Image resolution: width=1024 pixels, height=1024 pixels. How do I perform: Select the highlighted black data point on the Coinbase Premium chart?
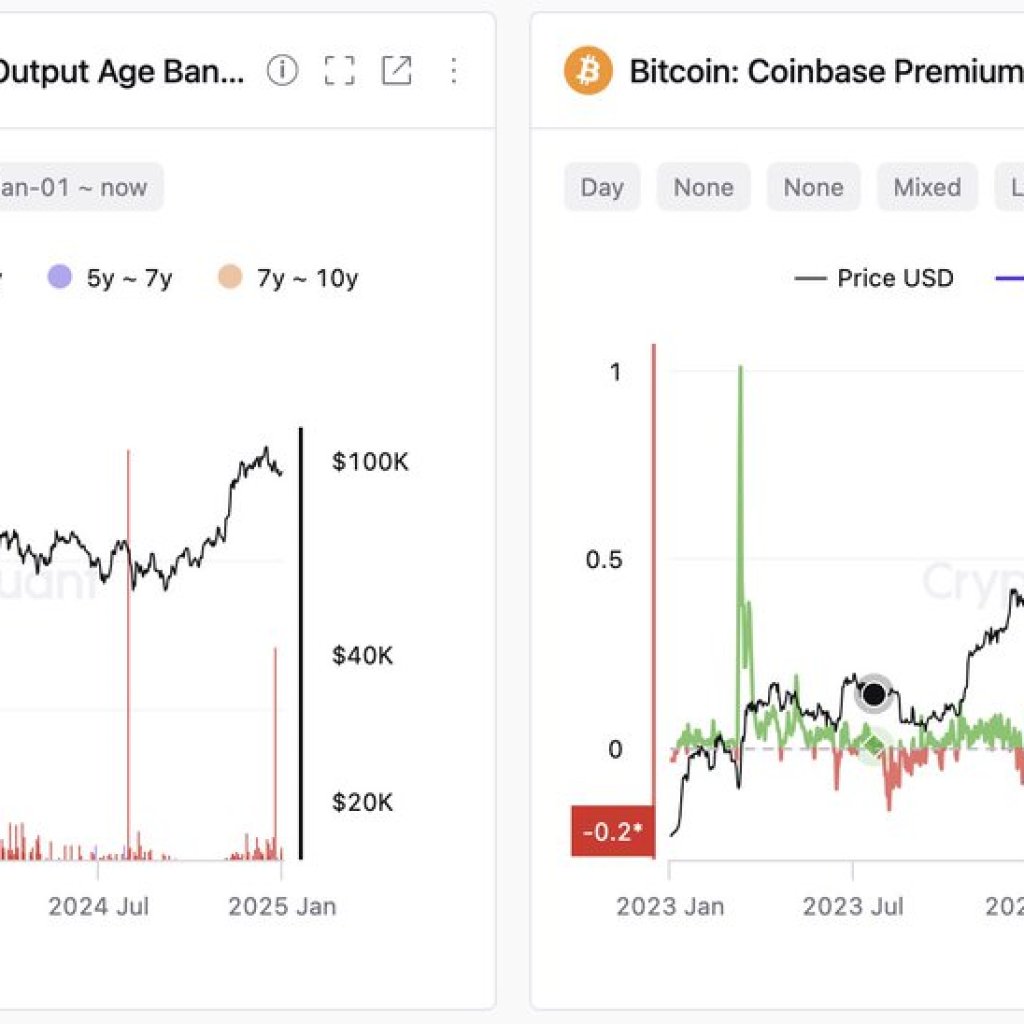coord(874,693)
